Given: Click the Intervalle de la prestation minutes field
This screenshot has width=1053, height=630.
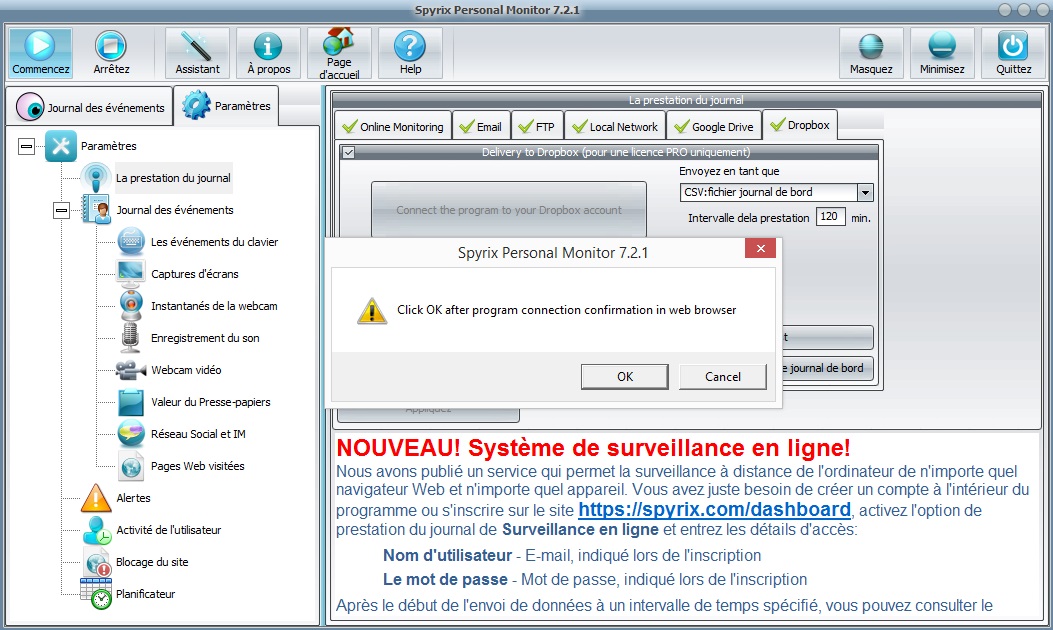Looking at the screenshot, I should (830, 216).
